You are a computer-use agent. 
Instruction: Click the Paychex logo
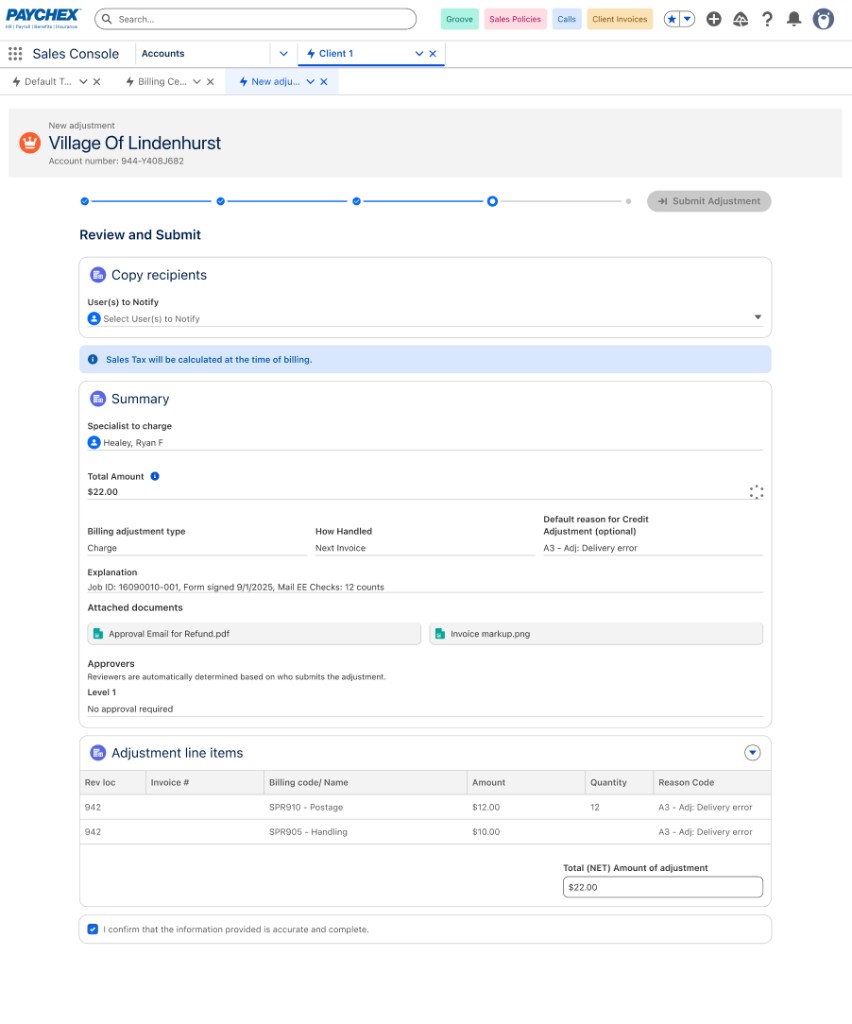tap(42, 18)
